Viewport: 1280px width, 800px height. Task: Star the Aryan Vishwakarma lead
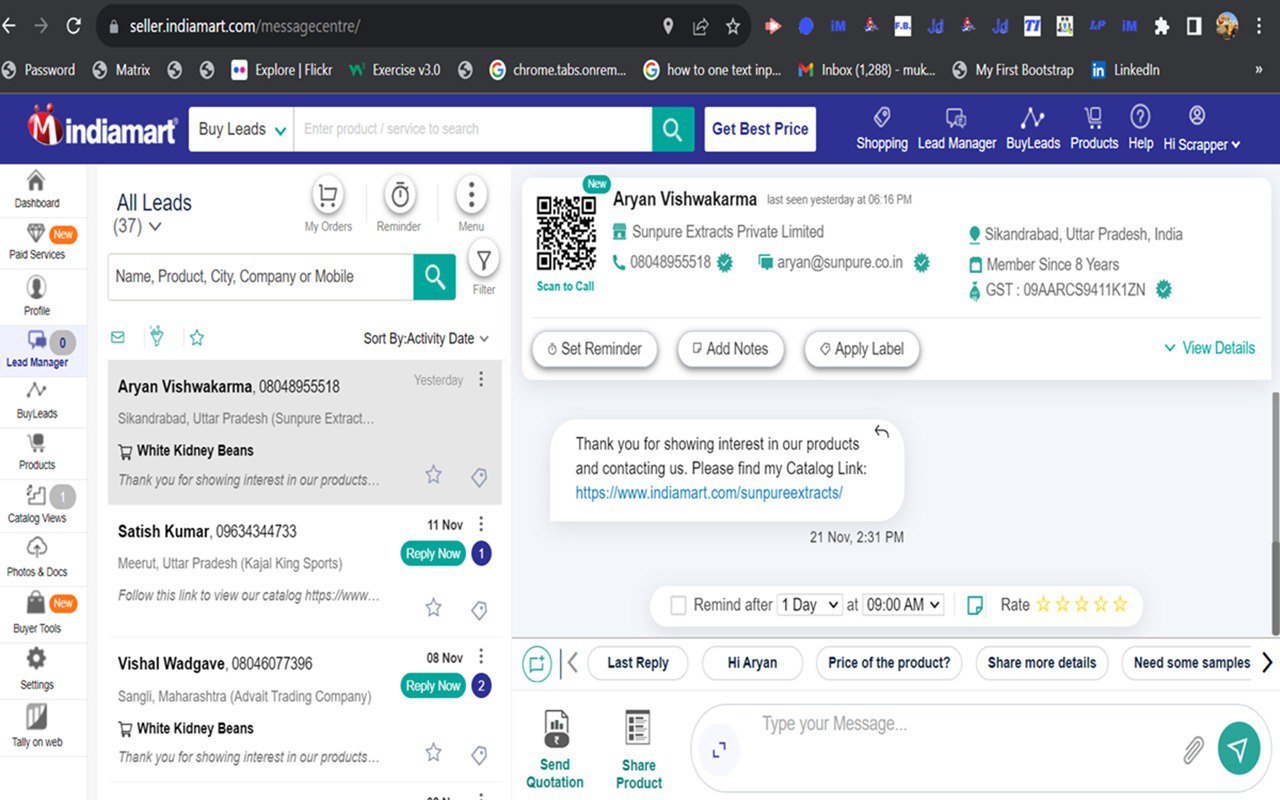[433, 475]
